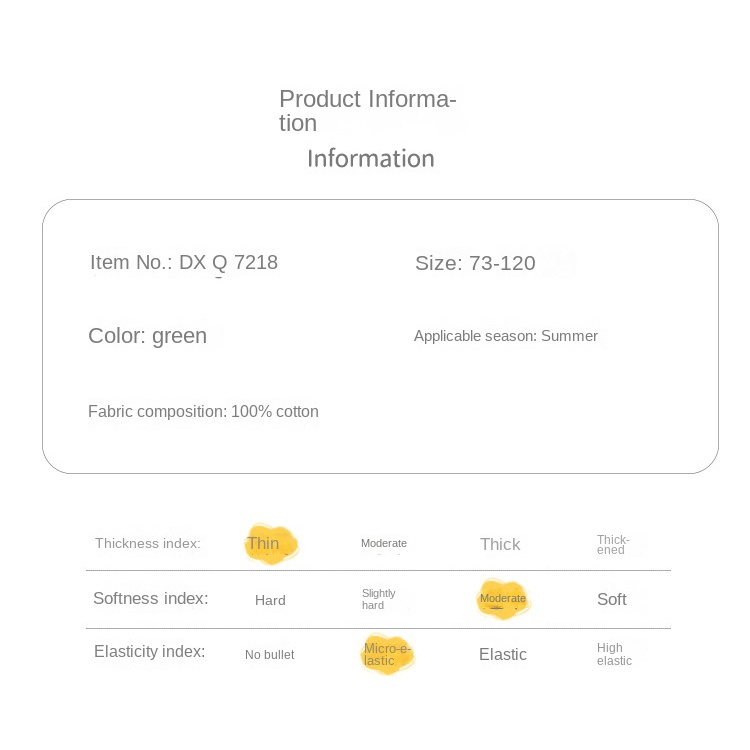The height and width of the screenshot is (750, 750).
Task: Select the Thickened thickness option
Action: point(613,545)
